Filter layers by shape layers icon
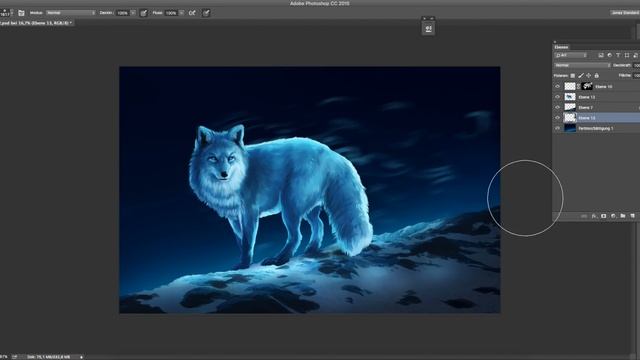Viewport: 640px width, 360px height. click(627, 55)
